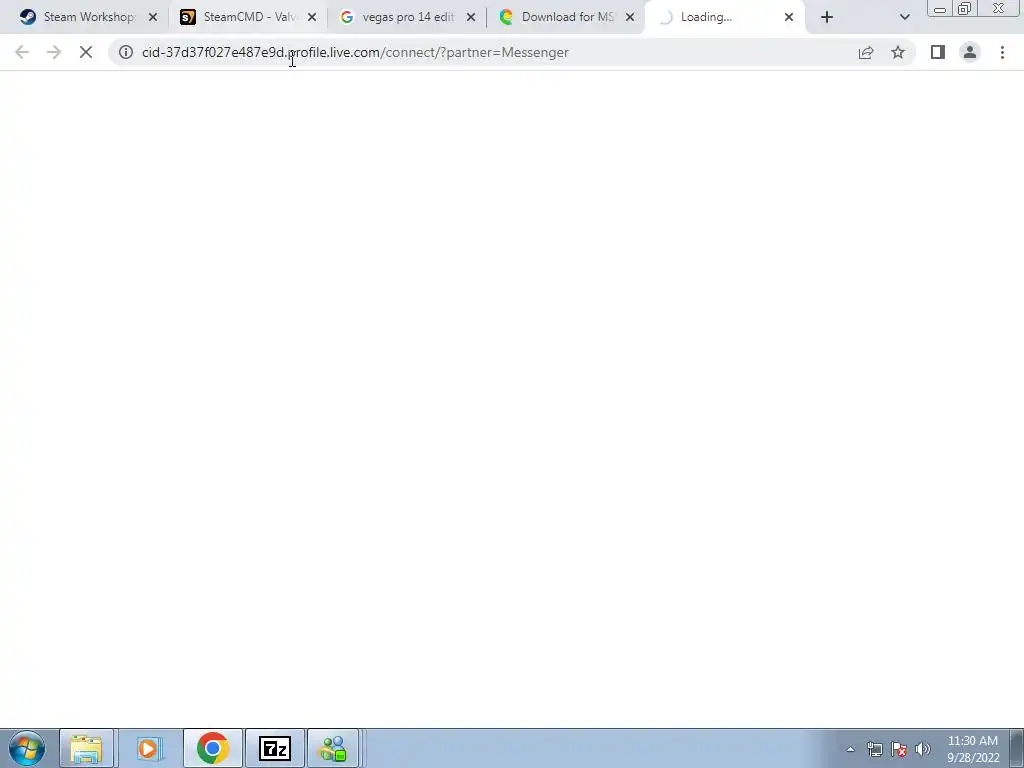This screenshot has height=768, width=1024.
Task: Open Chrome side panel
Action: coord(938,52)
